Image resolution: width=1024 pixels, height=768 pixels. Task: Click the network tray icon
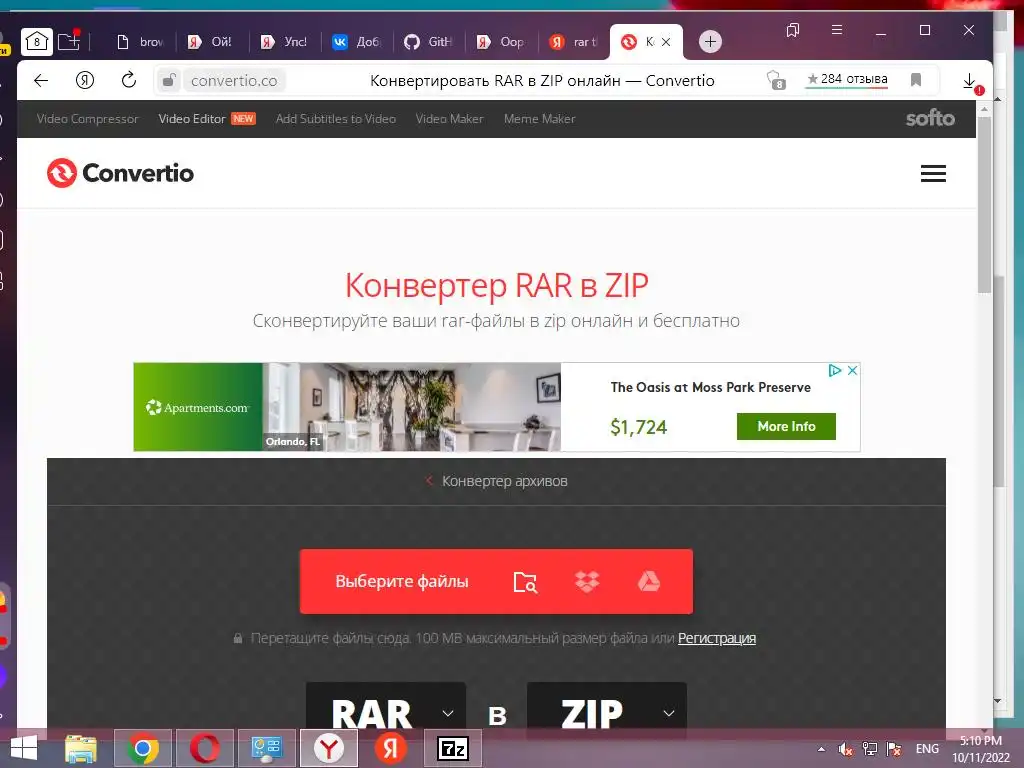(870, 749)
